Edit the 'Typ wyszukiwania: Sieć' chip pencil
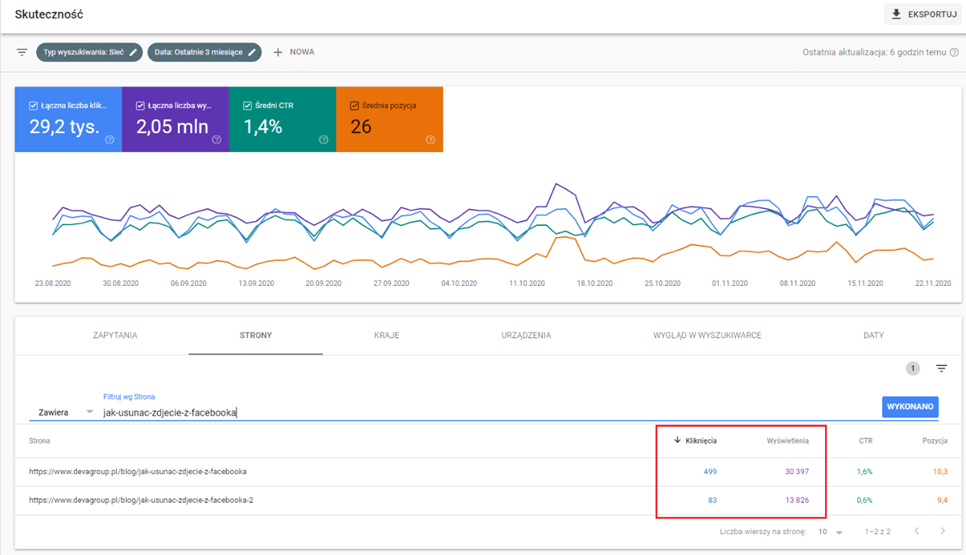The height and width of the screenshot is (555, 966). (133, 52)
